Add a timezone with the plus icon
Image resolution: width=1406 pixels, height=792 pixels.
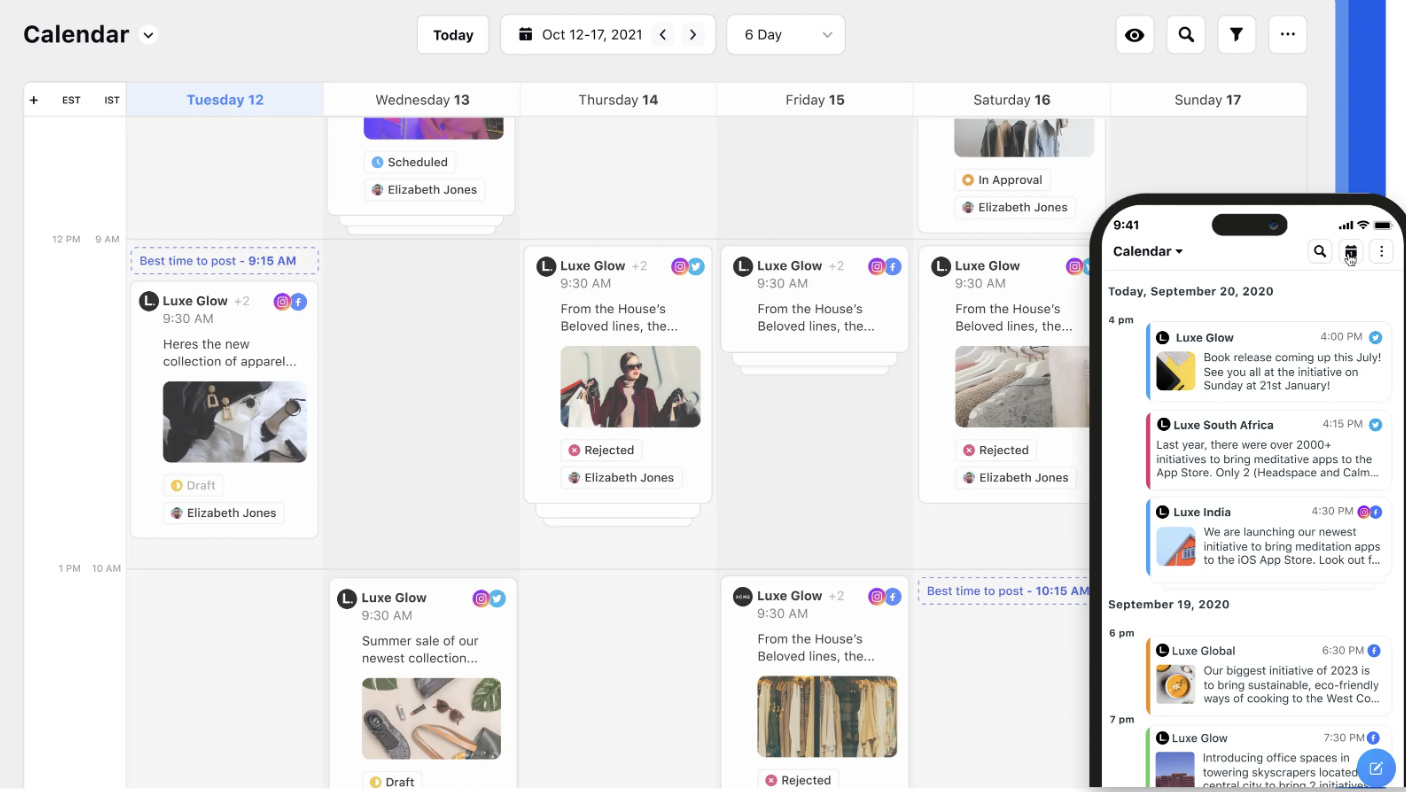pos(34,100)
